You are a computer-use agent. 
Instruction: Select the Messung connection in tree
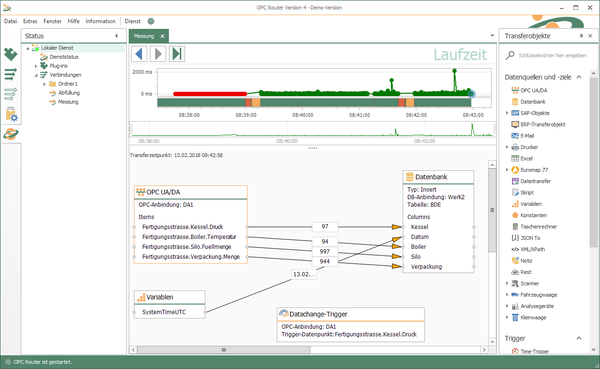click(x=68, y=102)
